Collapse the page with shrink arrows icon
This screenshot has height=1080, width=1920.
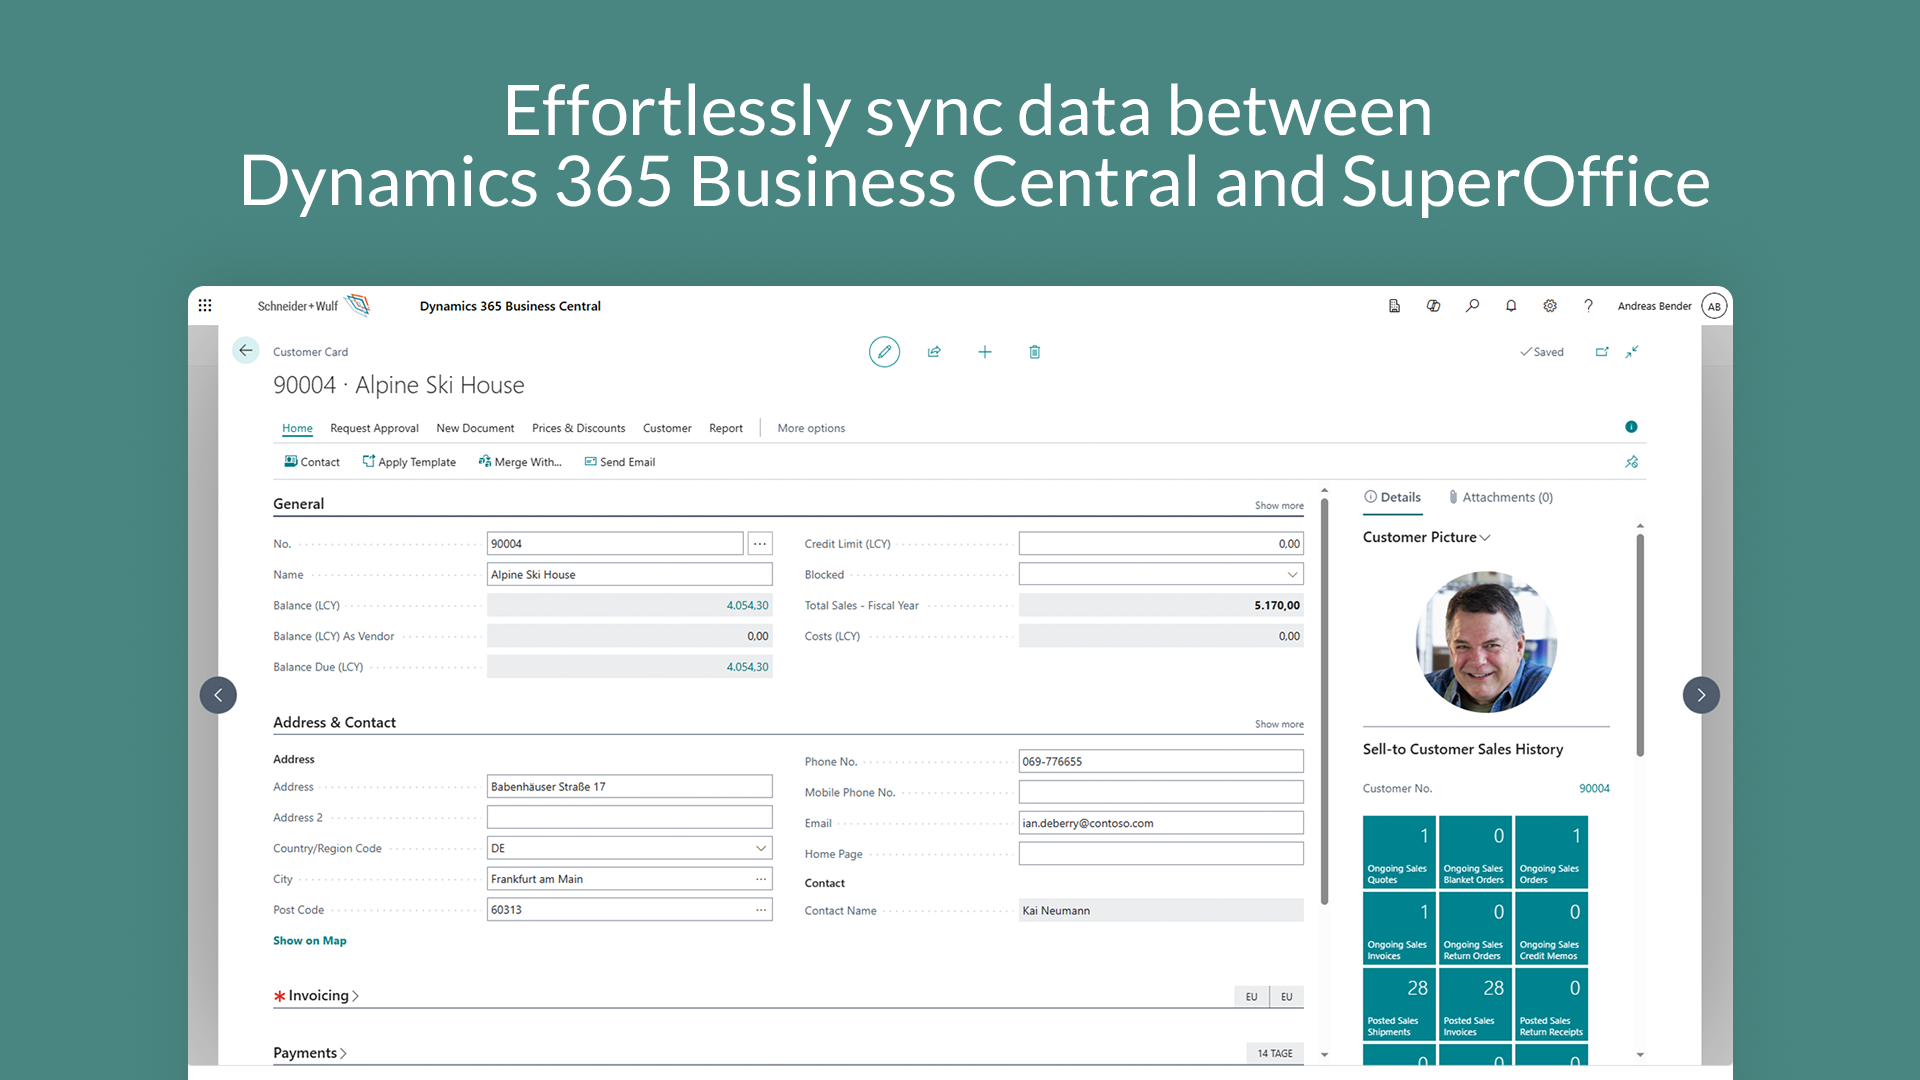pos(1632,352)
